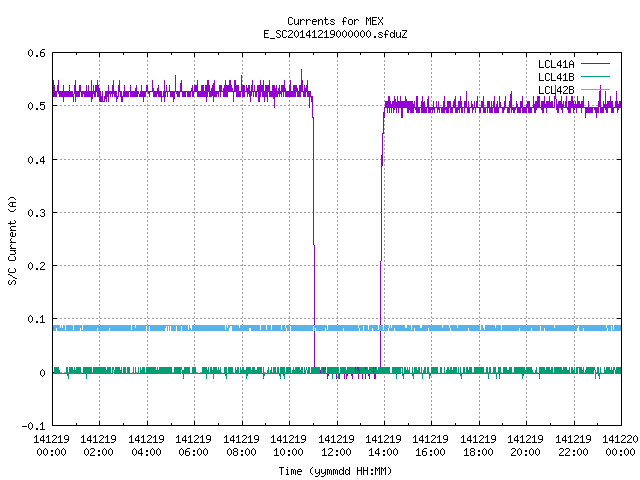640x480 pixels.
Task: Click the purple LCL41A legend line sample
Action: click(x=595, y=64)
